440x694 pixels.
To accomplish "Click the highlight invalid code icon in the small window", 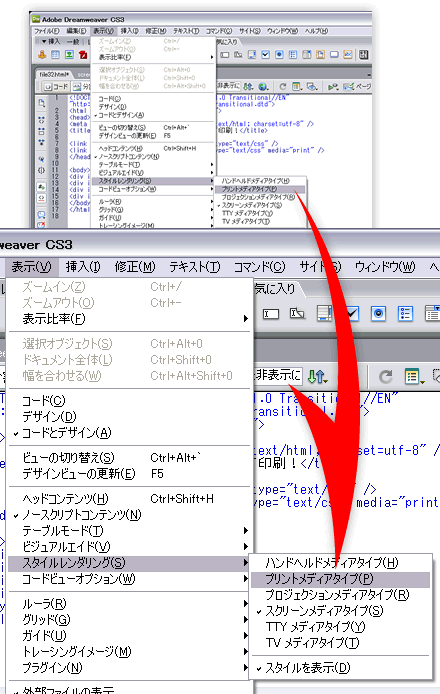I will tap(42, 198).
